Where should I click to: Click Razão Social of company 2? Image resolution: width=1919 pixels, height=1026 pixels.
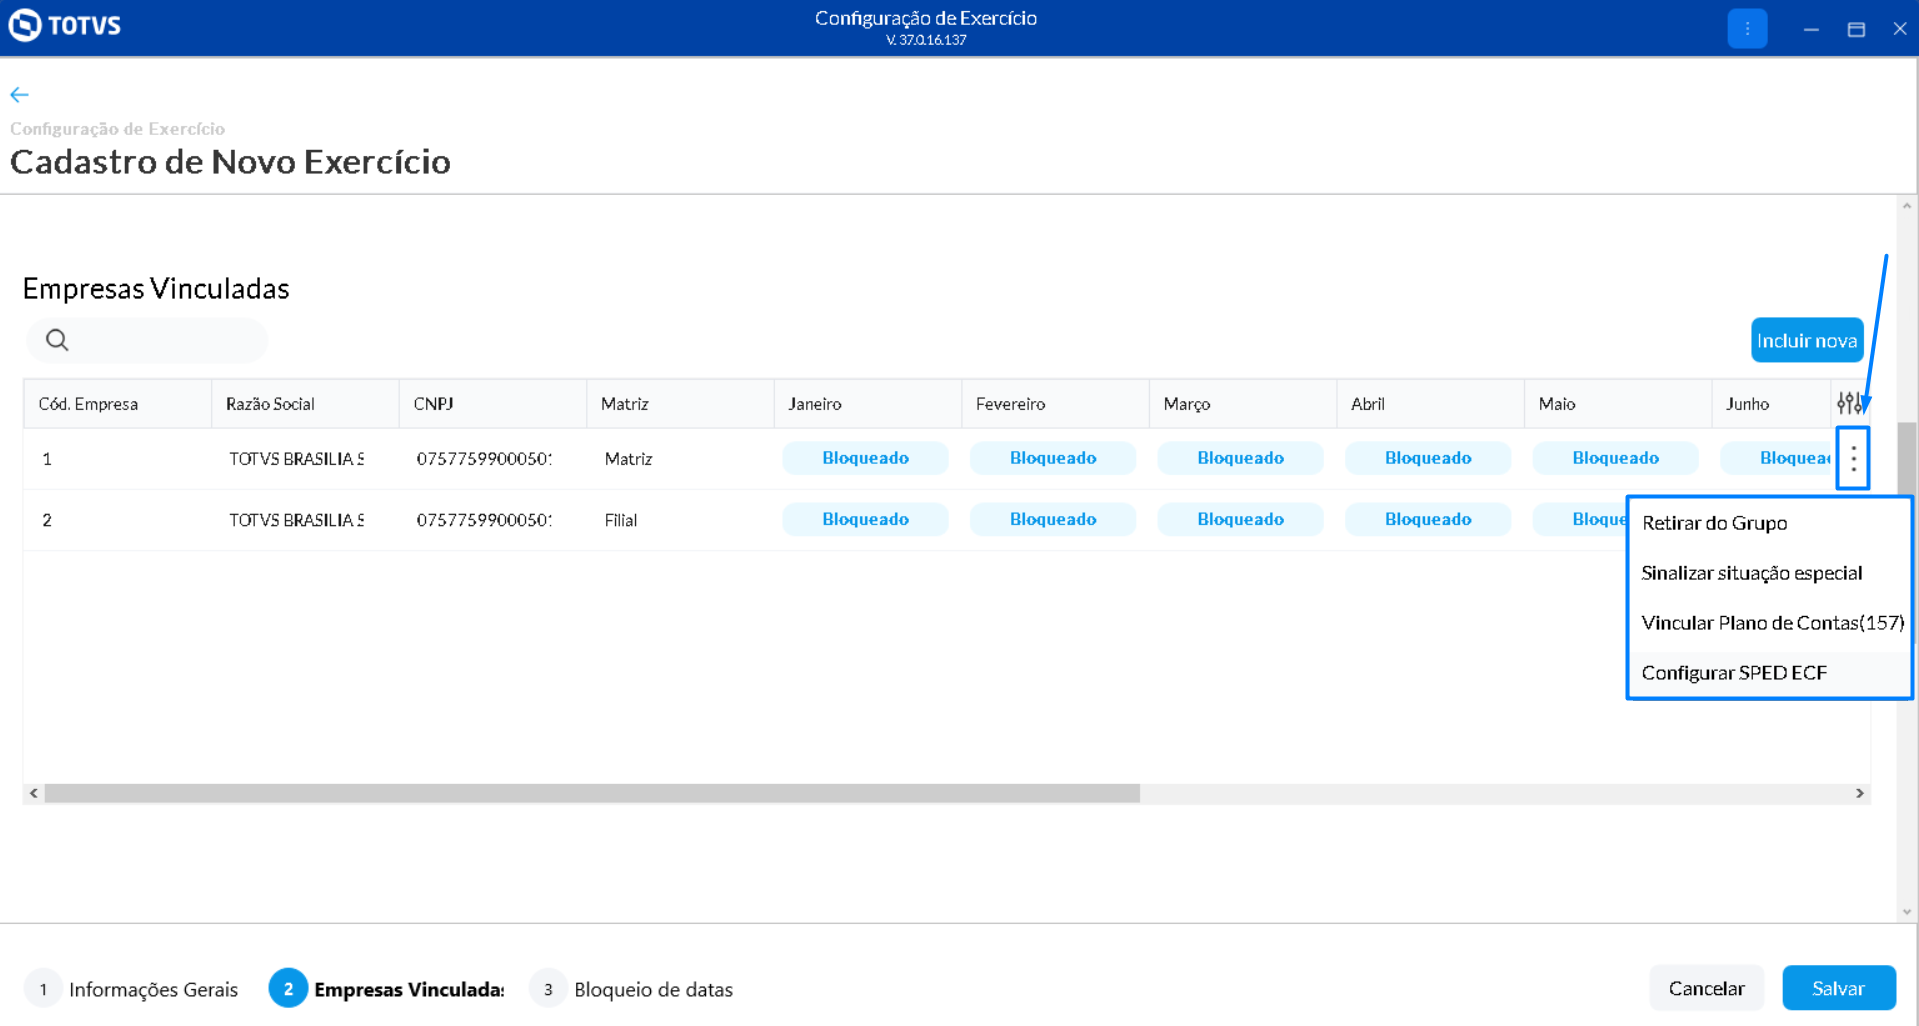(305, 520)
